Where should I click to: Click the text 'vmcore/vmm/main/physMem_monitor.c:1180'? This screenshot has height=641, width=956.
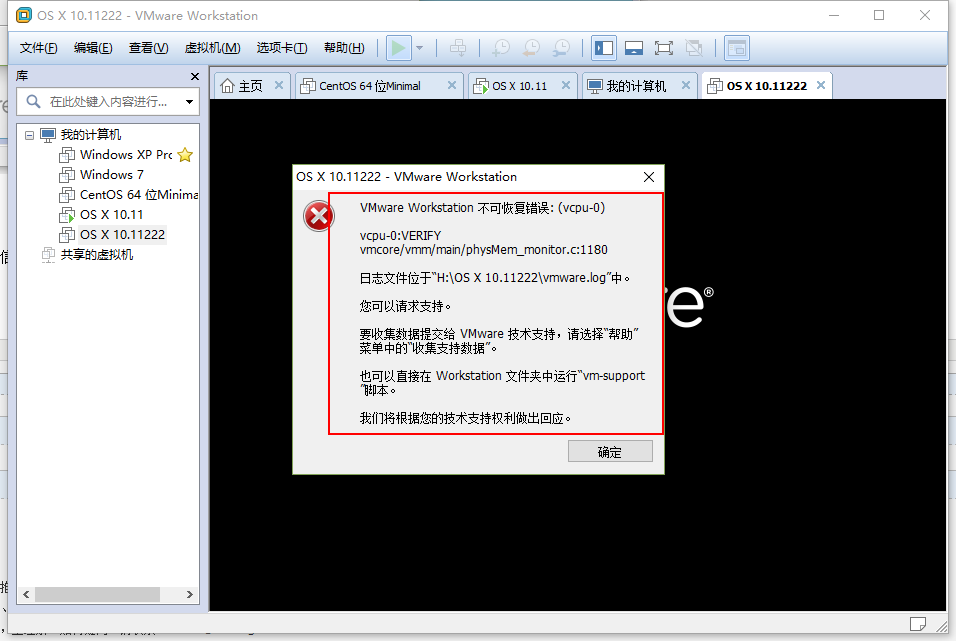tap(483, 249)
